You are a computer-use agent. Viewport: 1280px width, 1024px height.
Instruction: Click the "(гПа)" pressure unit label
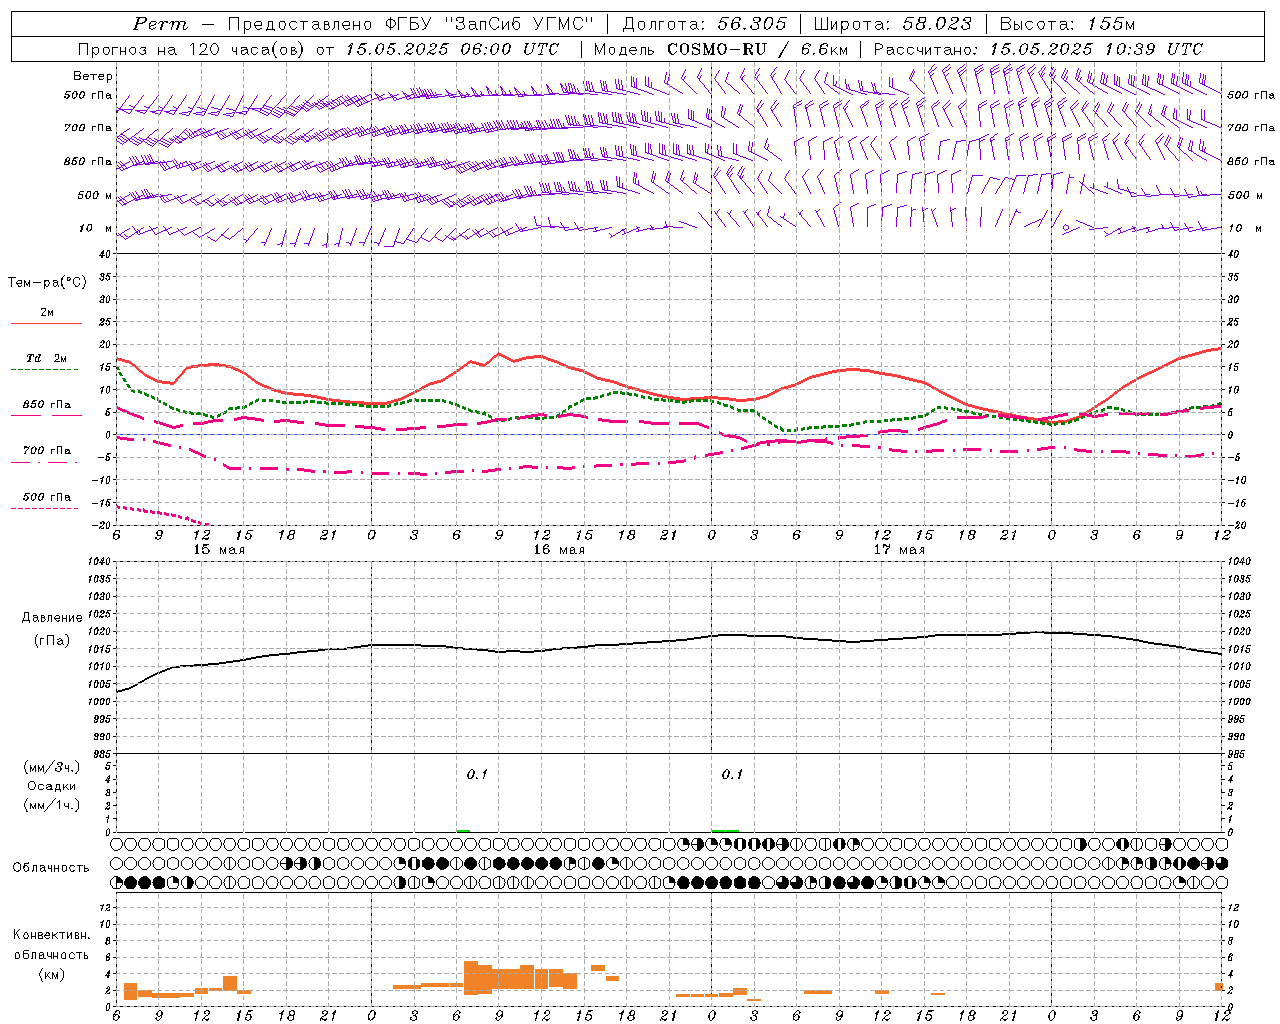pos(52,640)
